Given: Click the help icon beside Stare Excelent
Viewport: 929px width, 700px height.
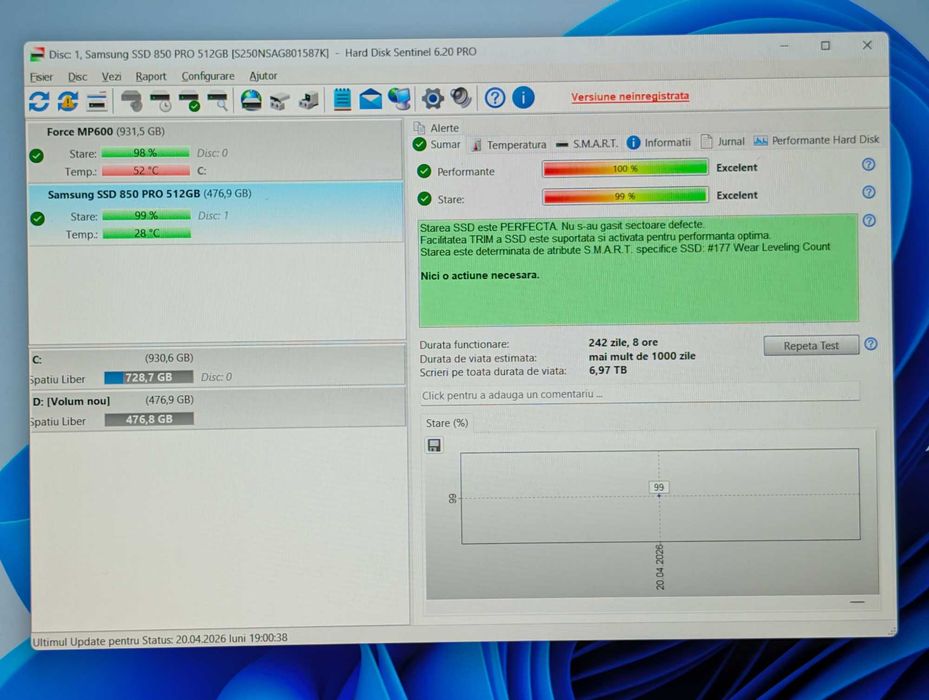Looking at the screenshot, I should [869, 192].
